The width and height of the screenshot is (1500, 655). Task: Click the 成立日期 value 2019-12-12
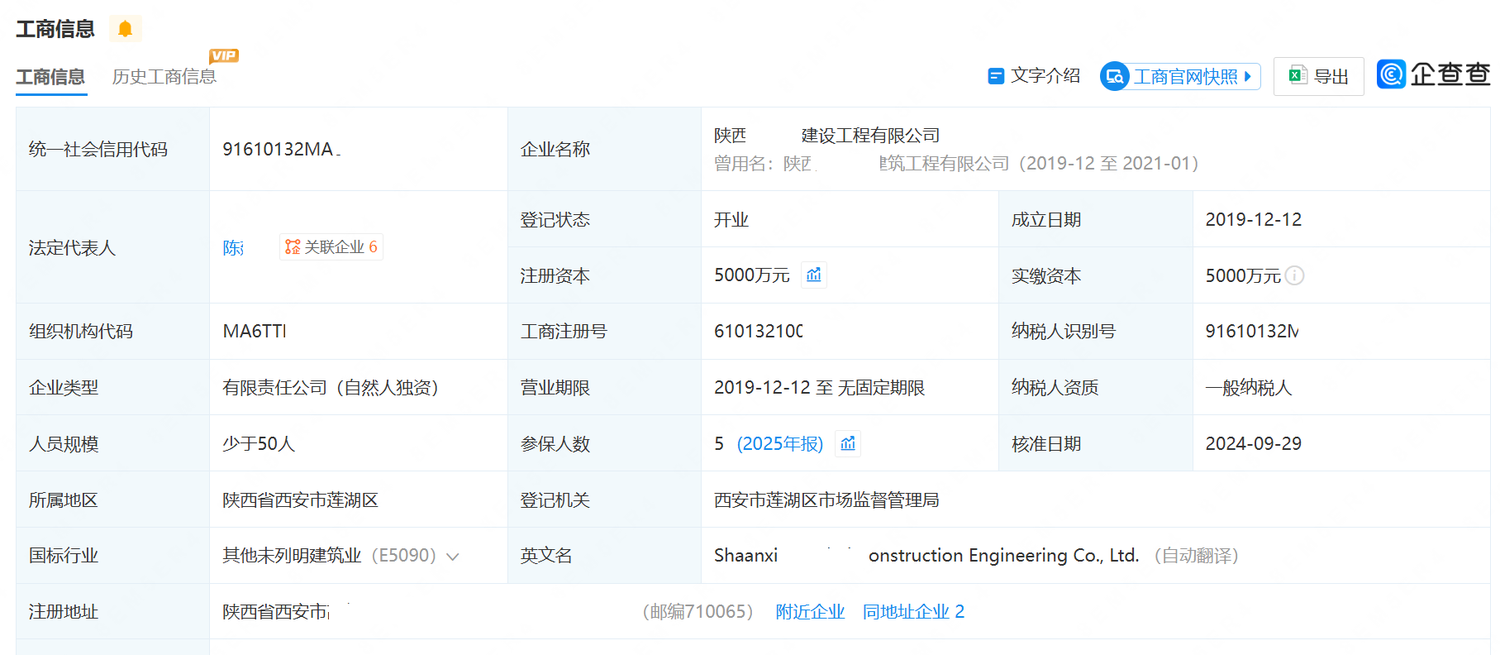(x=1253, y=220)
